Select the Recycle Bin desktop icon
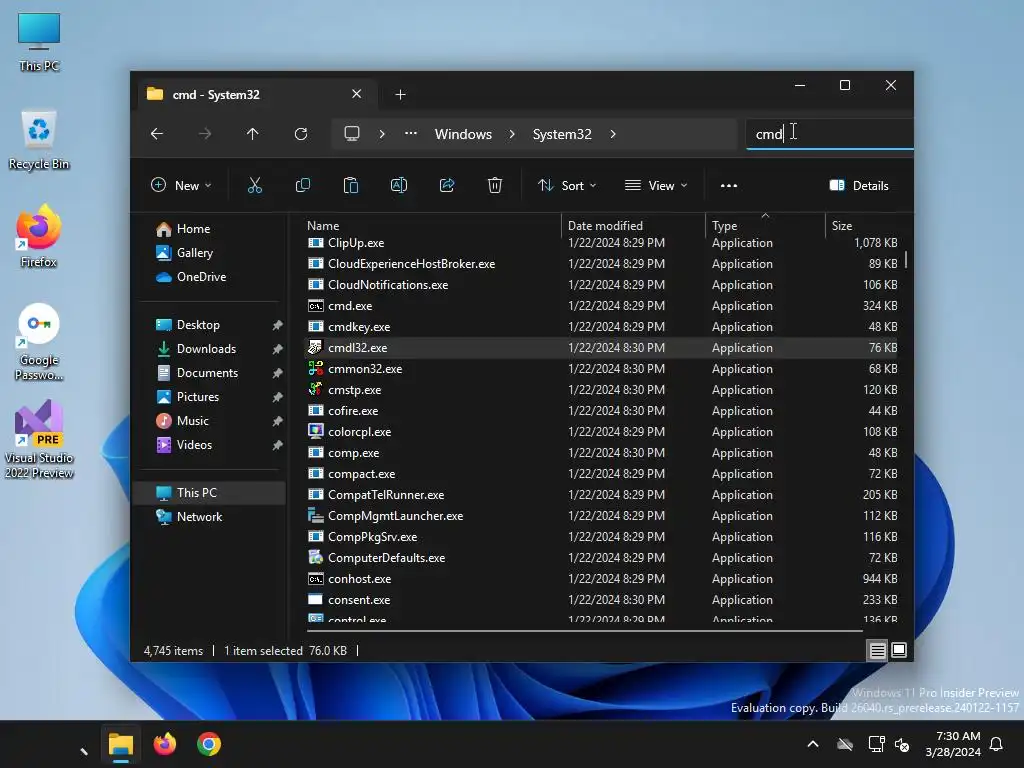1024x768 pixels. (39, 140)
